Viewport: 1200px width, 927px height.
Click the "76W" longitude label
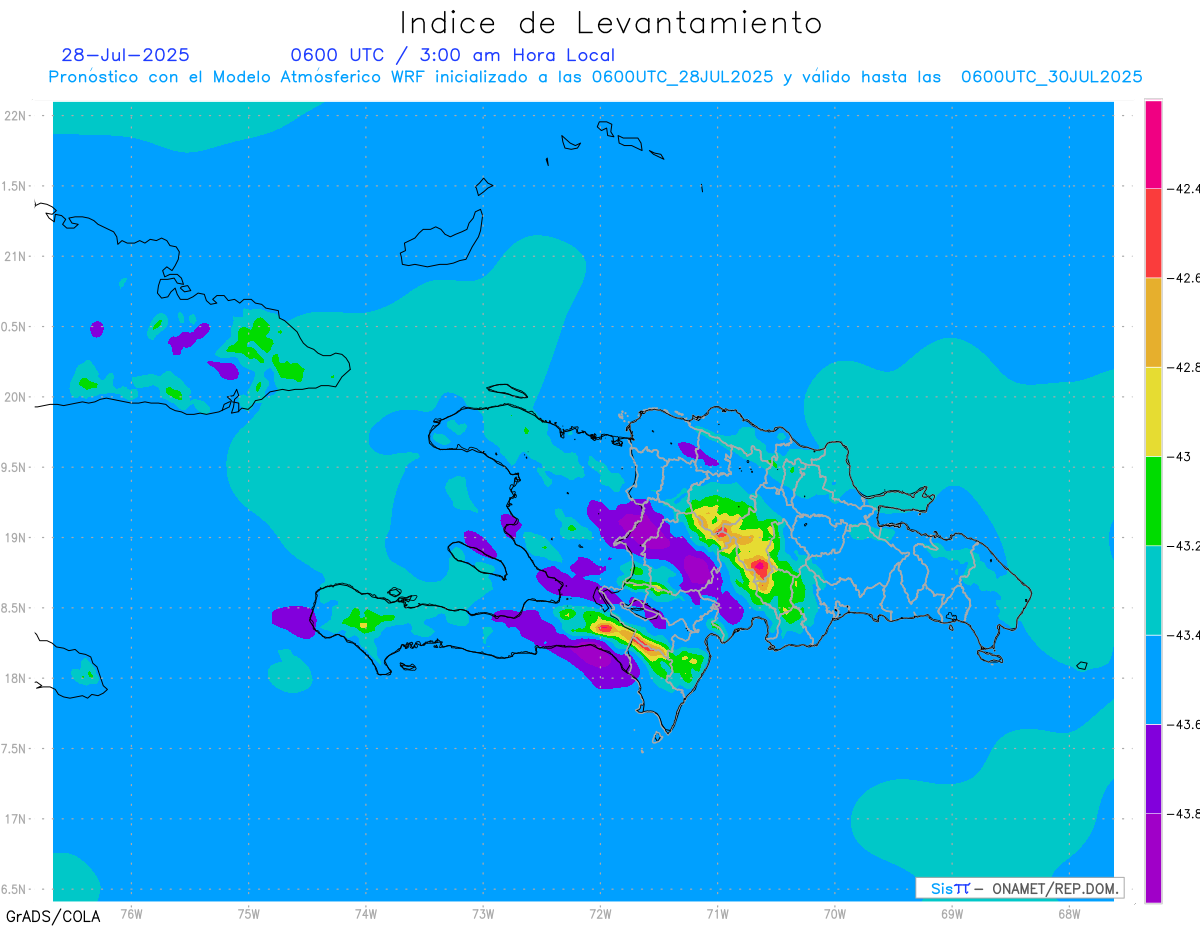coord(131,914)
